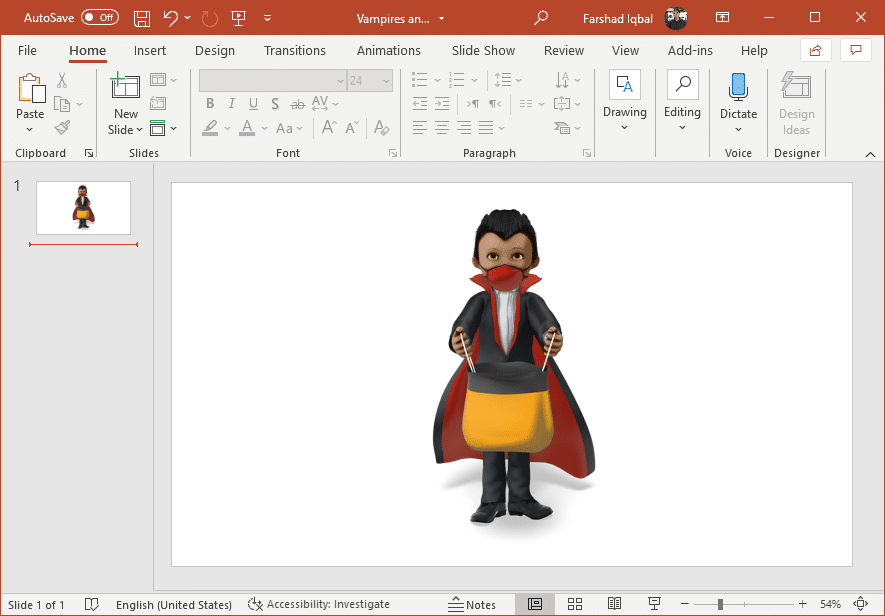Viewport: 885px width, 616px height.
Task: Click the zoom slider handle
Action: point(720,604)
